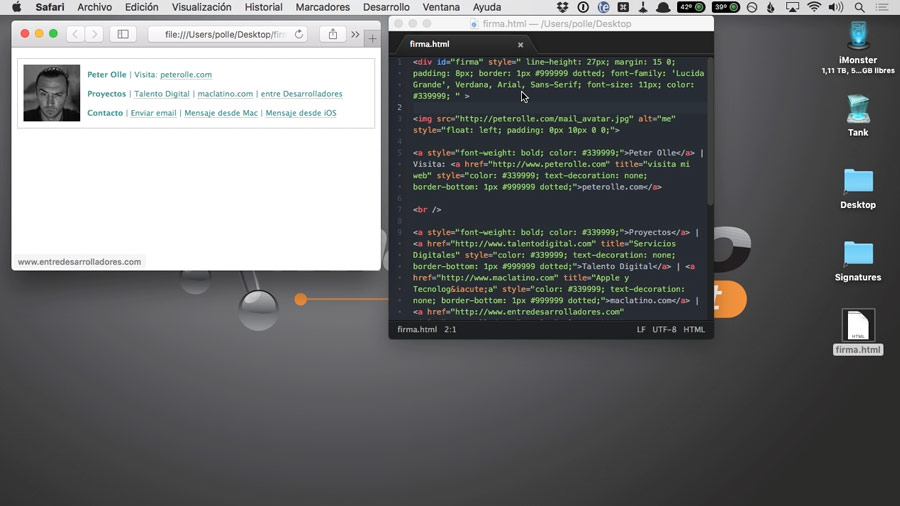This screenshot has height=506, width=900.
Task: Go back in Safari
Action: 75,34
